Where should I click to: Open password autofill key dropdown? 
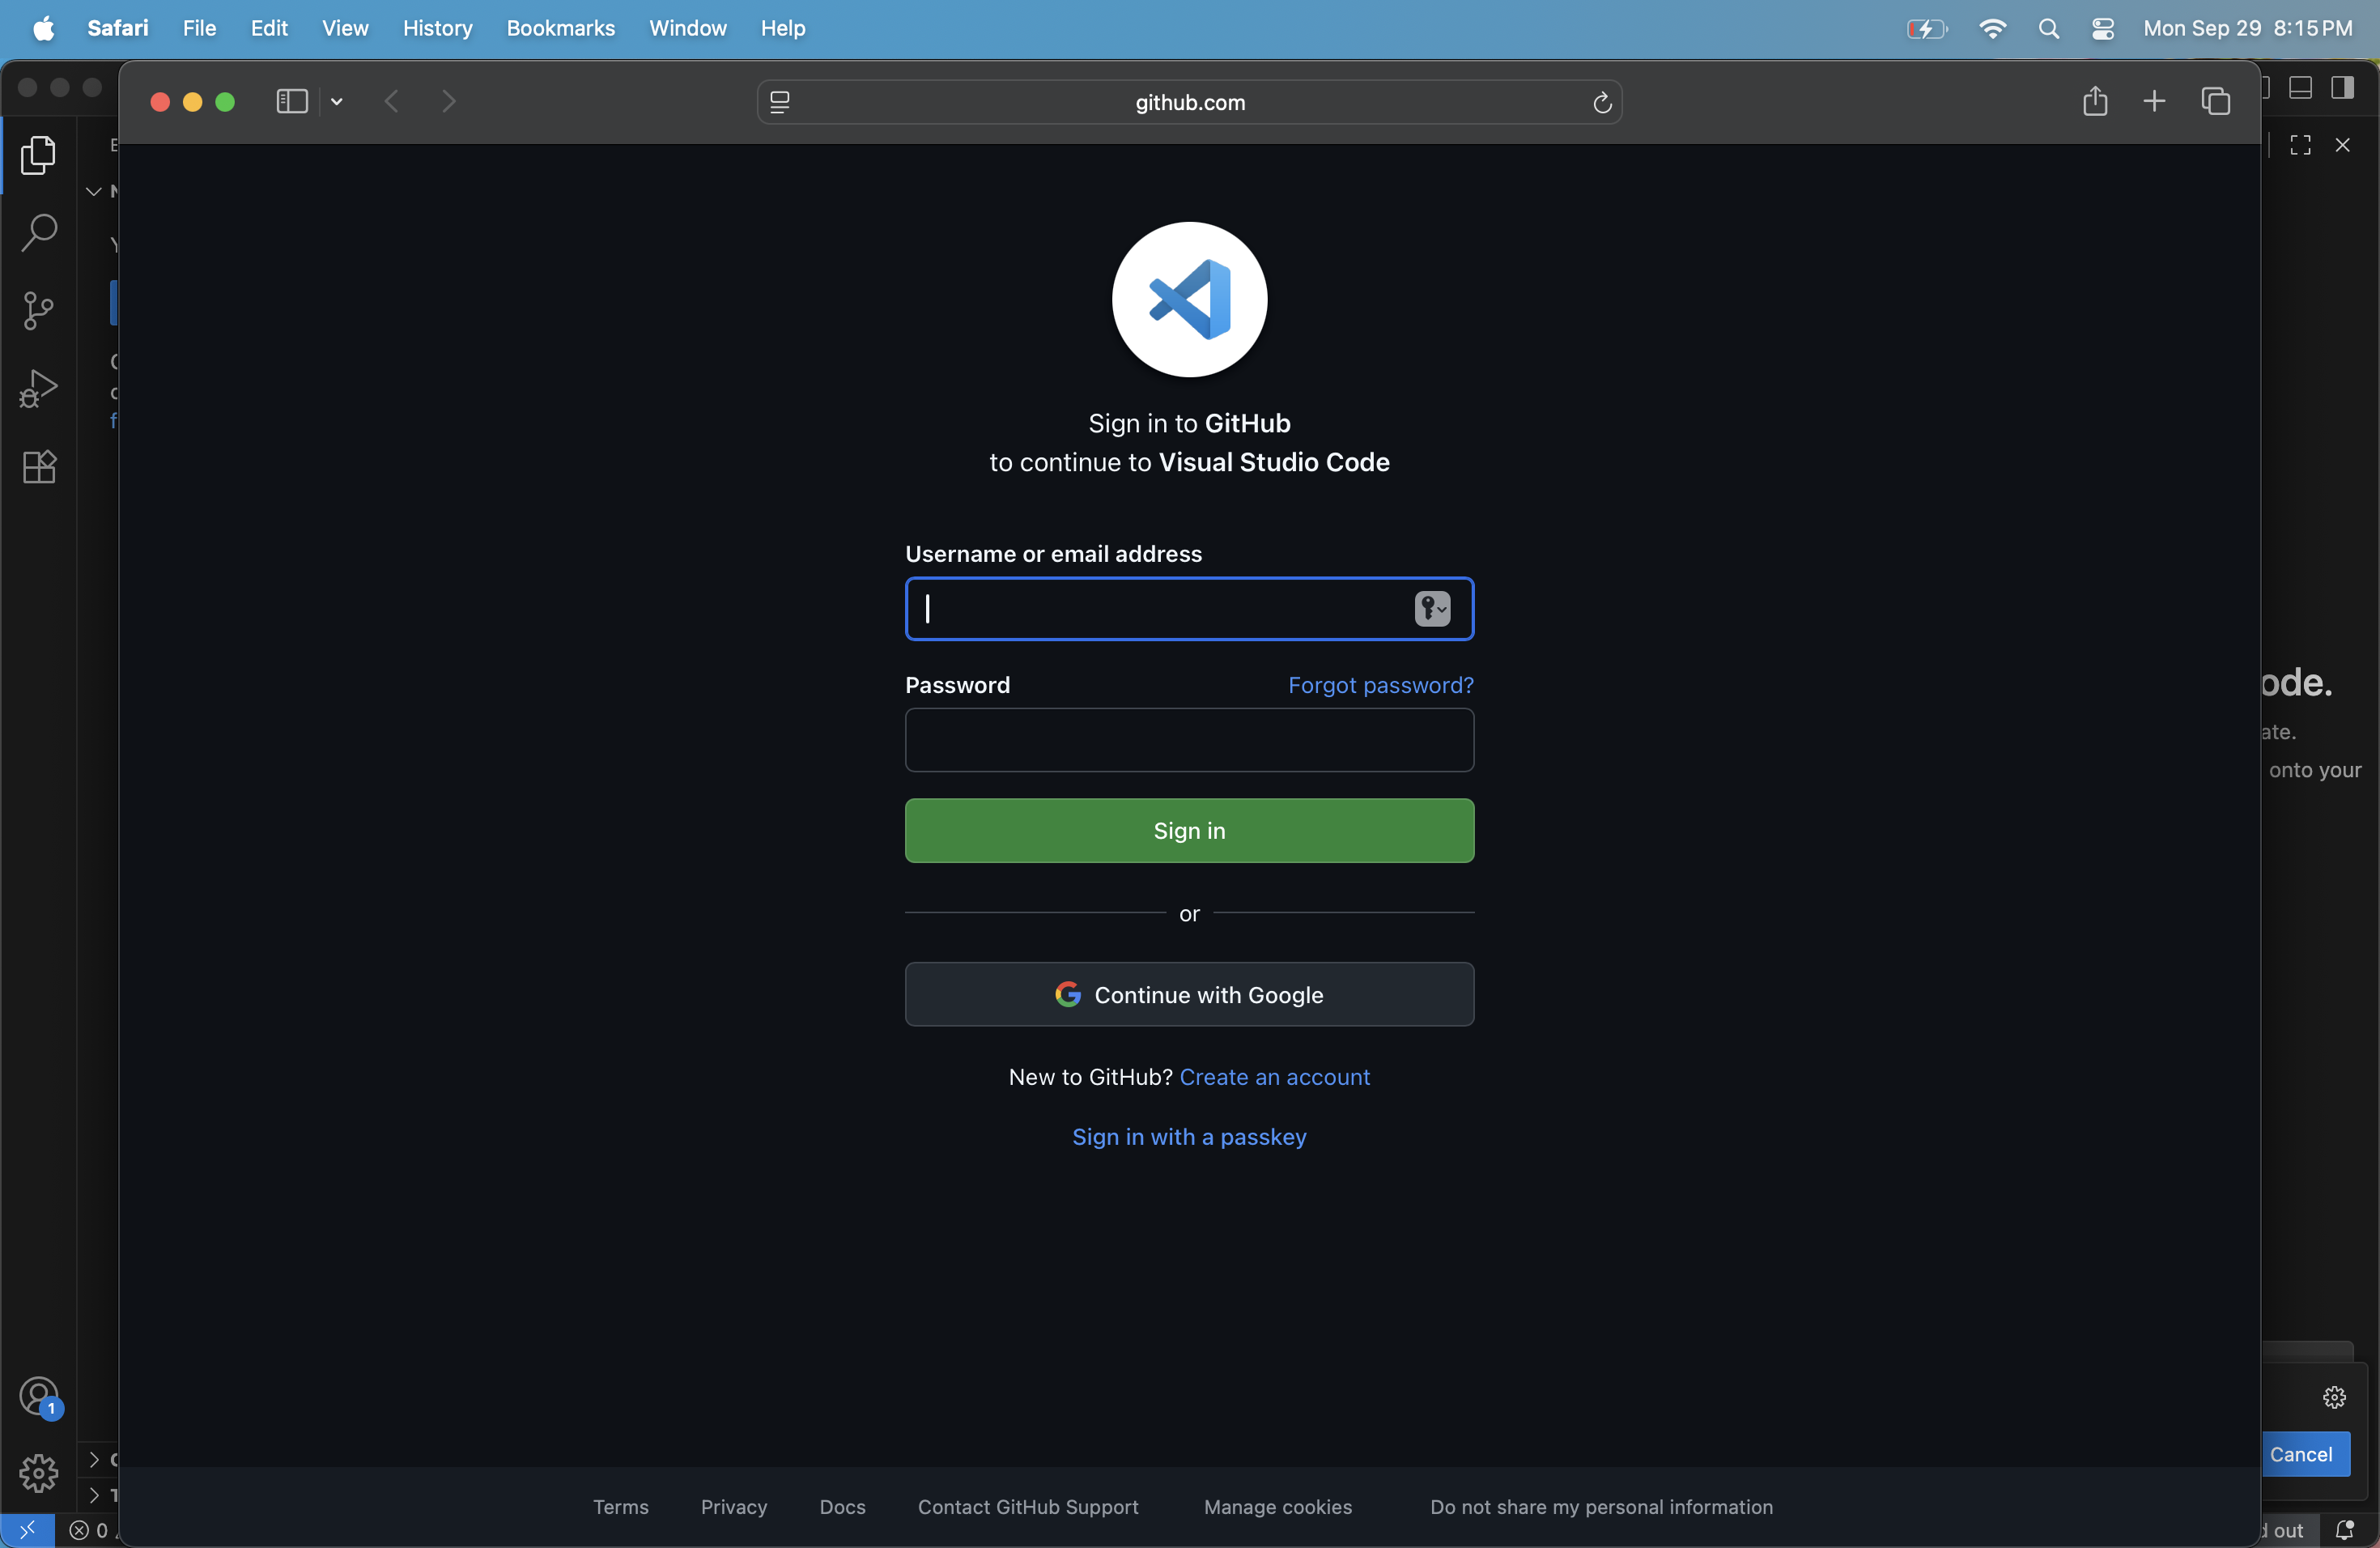pos(1432,608)
